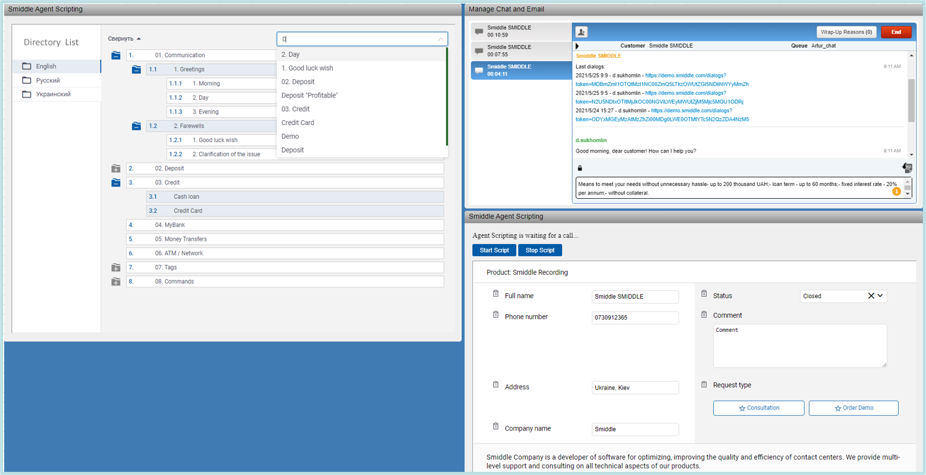Click the clipboard icon beside Address
The height and width of the screenshot is (475, 926).
tap(495, 385)
